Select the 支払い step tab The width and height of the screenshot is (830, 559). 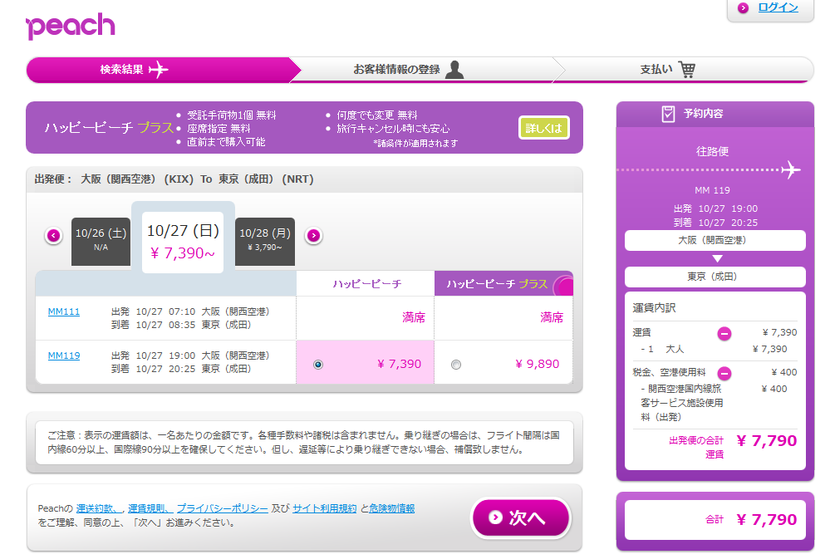tap(682, 69)
